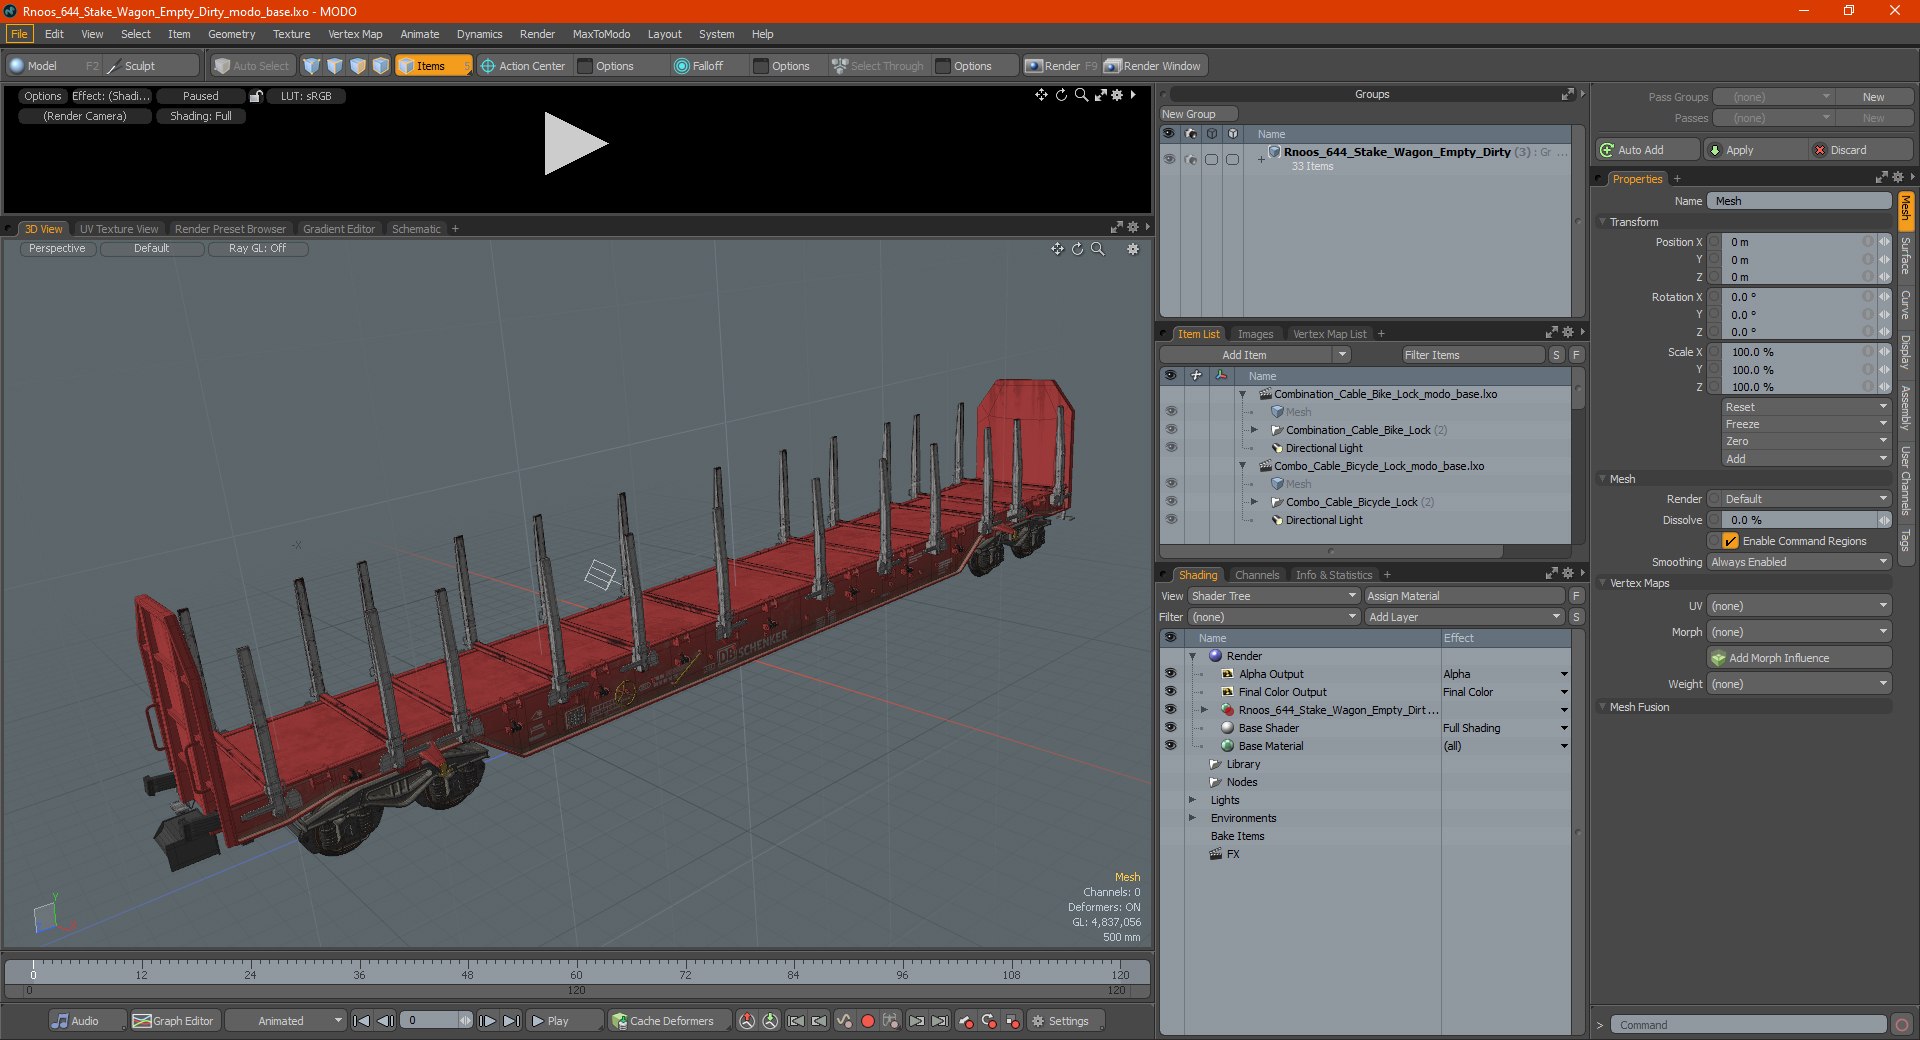This screenshot has height=1040, width=1920.
Task: Toggle Enable Command Regions checkbox
Action: 1730,541
